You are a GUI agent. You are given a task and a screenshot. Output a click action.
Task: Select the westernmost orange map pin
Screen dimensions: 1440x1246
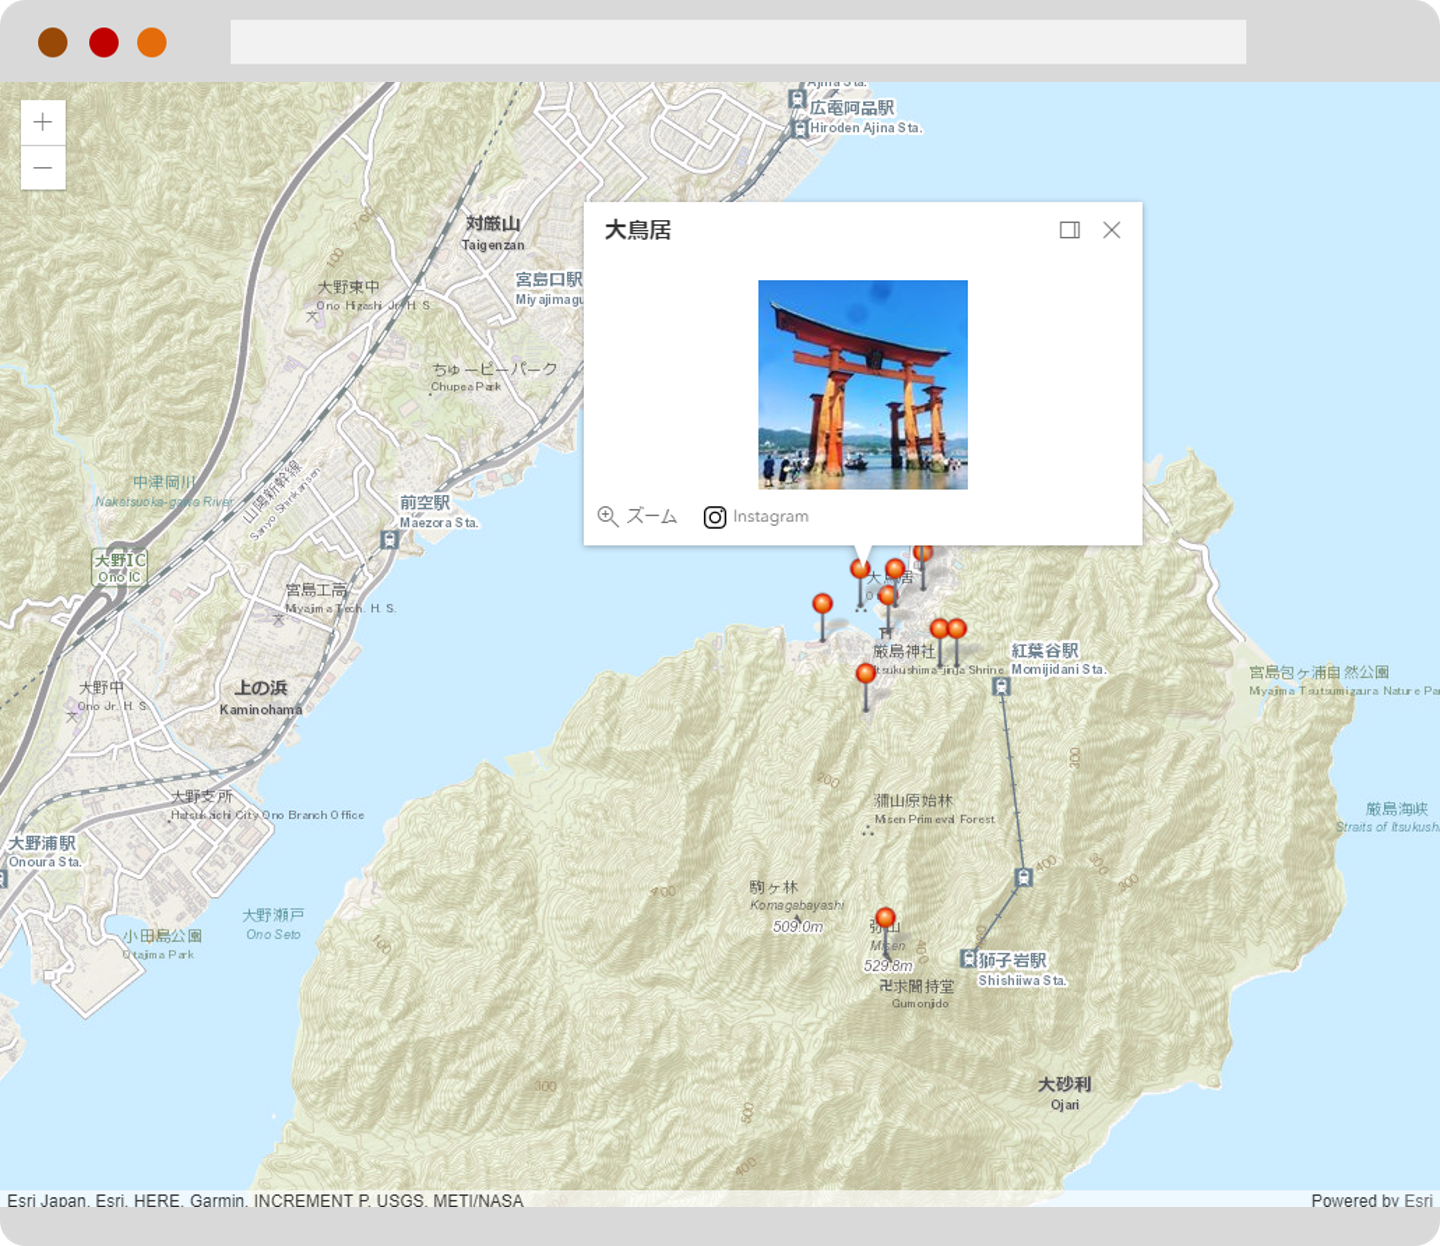coord(822,604)
